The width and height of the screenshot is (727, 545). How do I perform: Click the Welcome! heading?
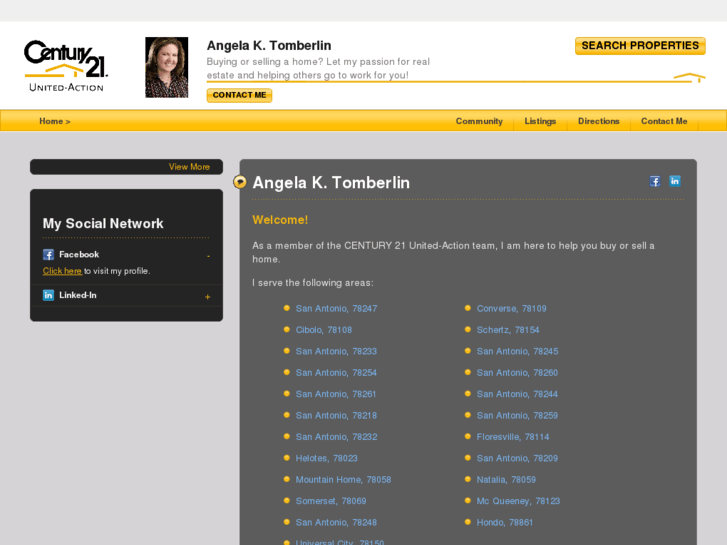pos(280,219)
